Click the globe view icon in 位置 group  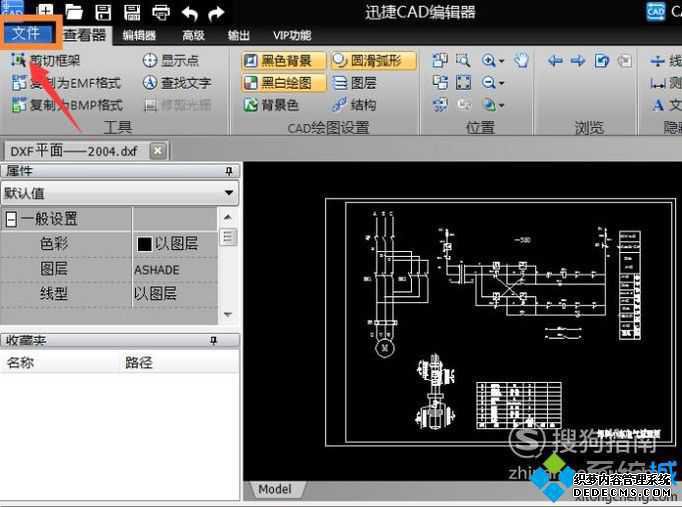point(488,104)
